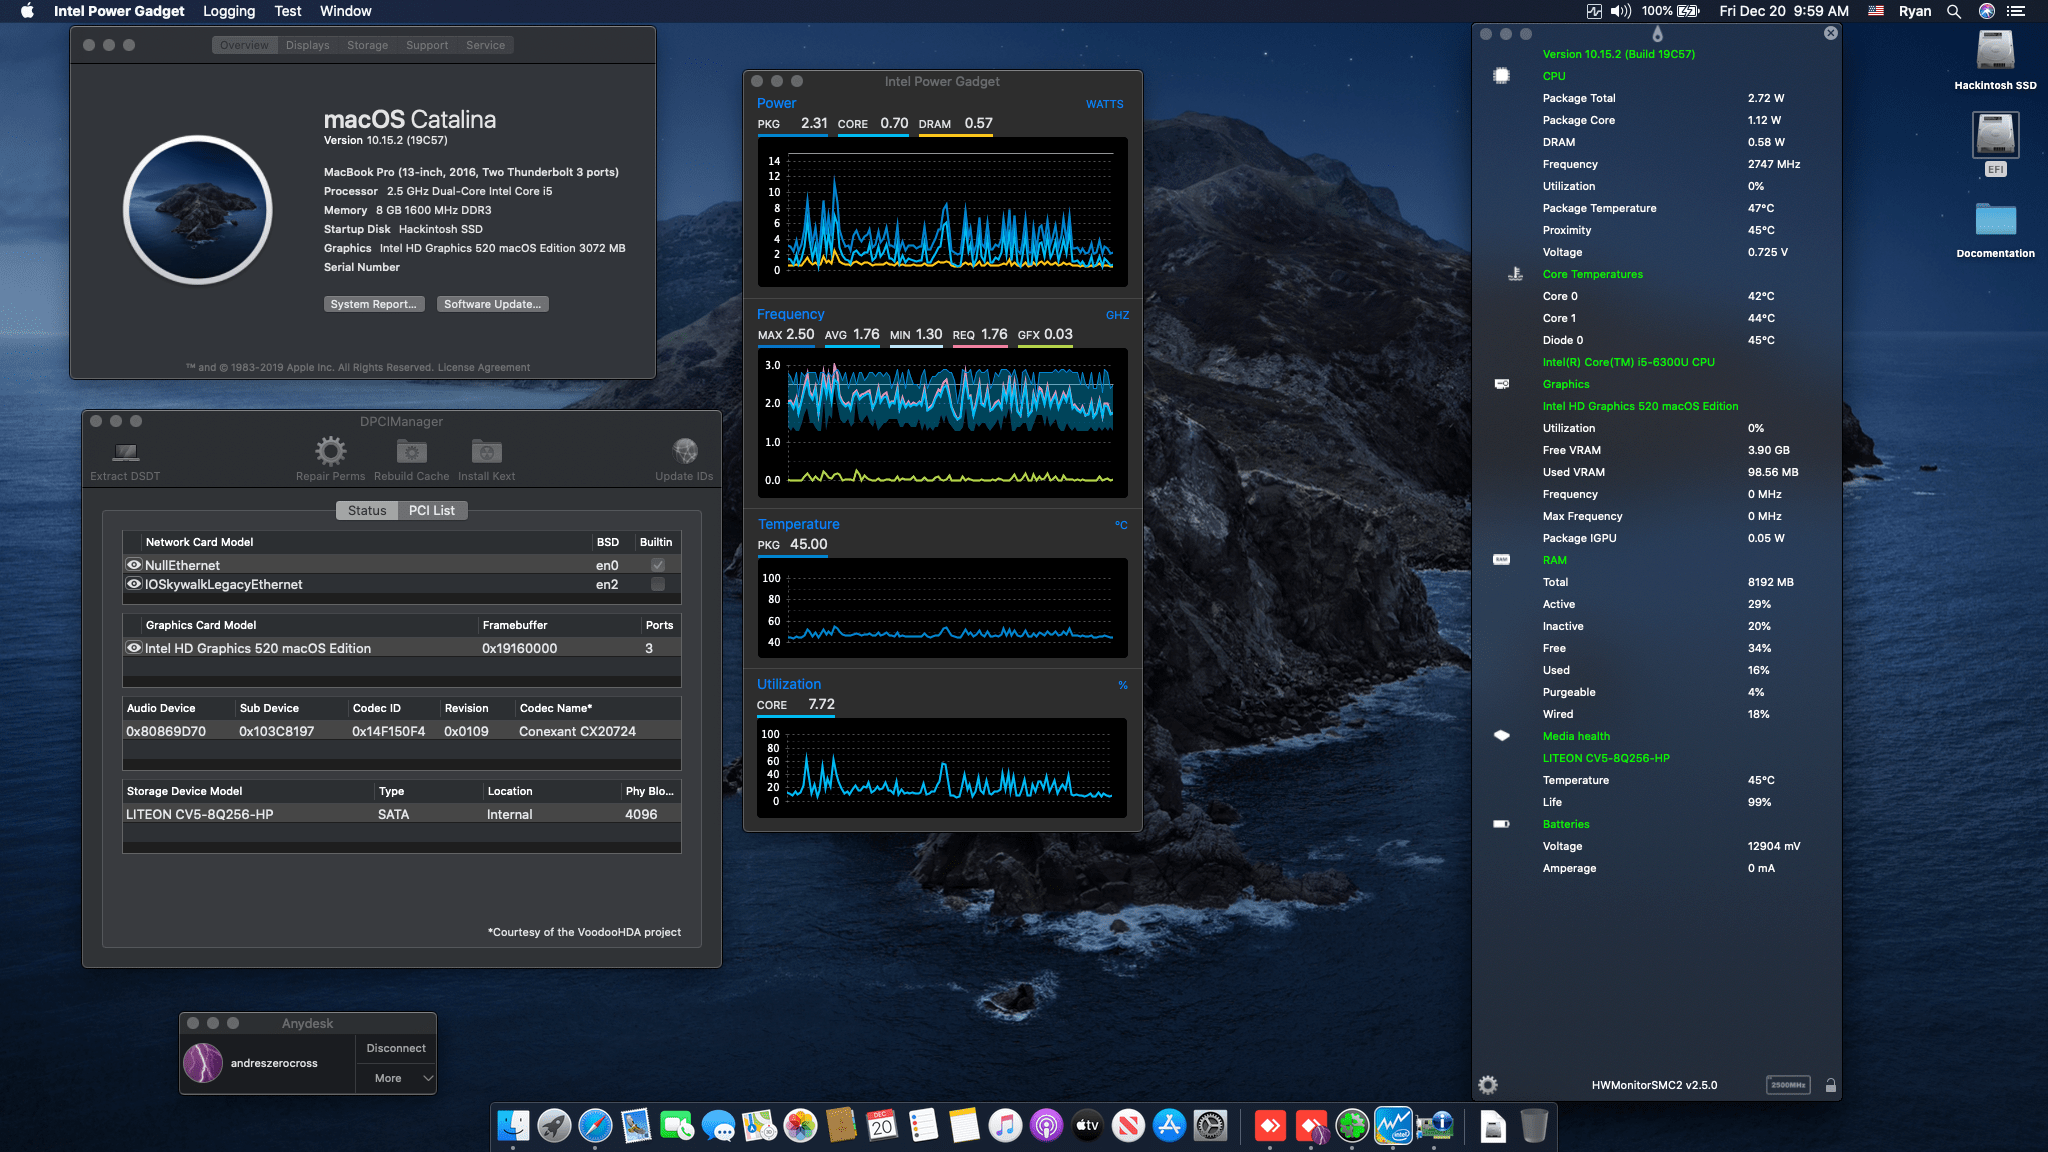Open Logging menu in menu bar
Screen dimensions: 2048x1152
coord(229,11)
